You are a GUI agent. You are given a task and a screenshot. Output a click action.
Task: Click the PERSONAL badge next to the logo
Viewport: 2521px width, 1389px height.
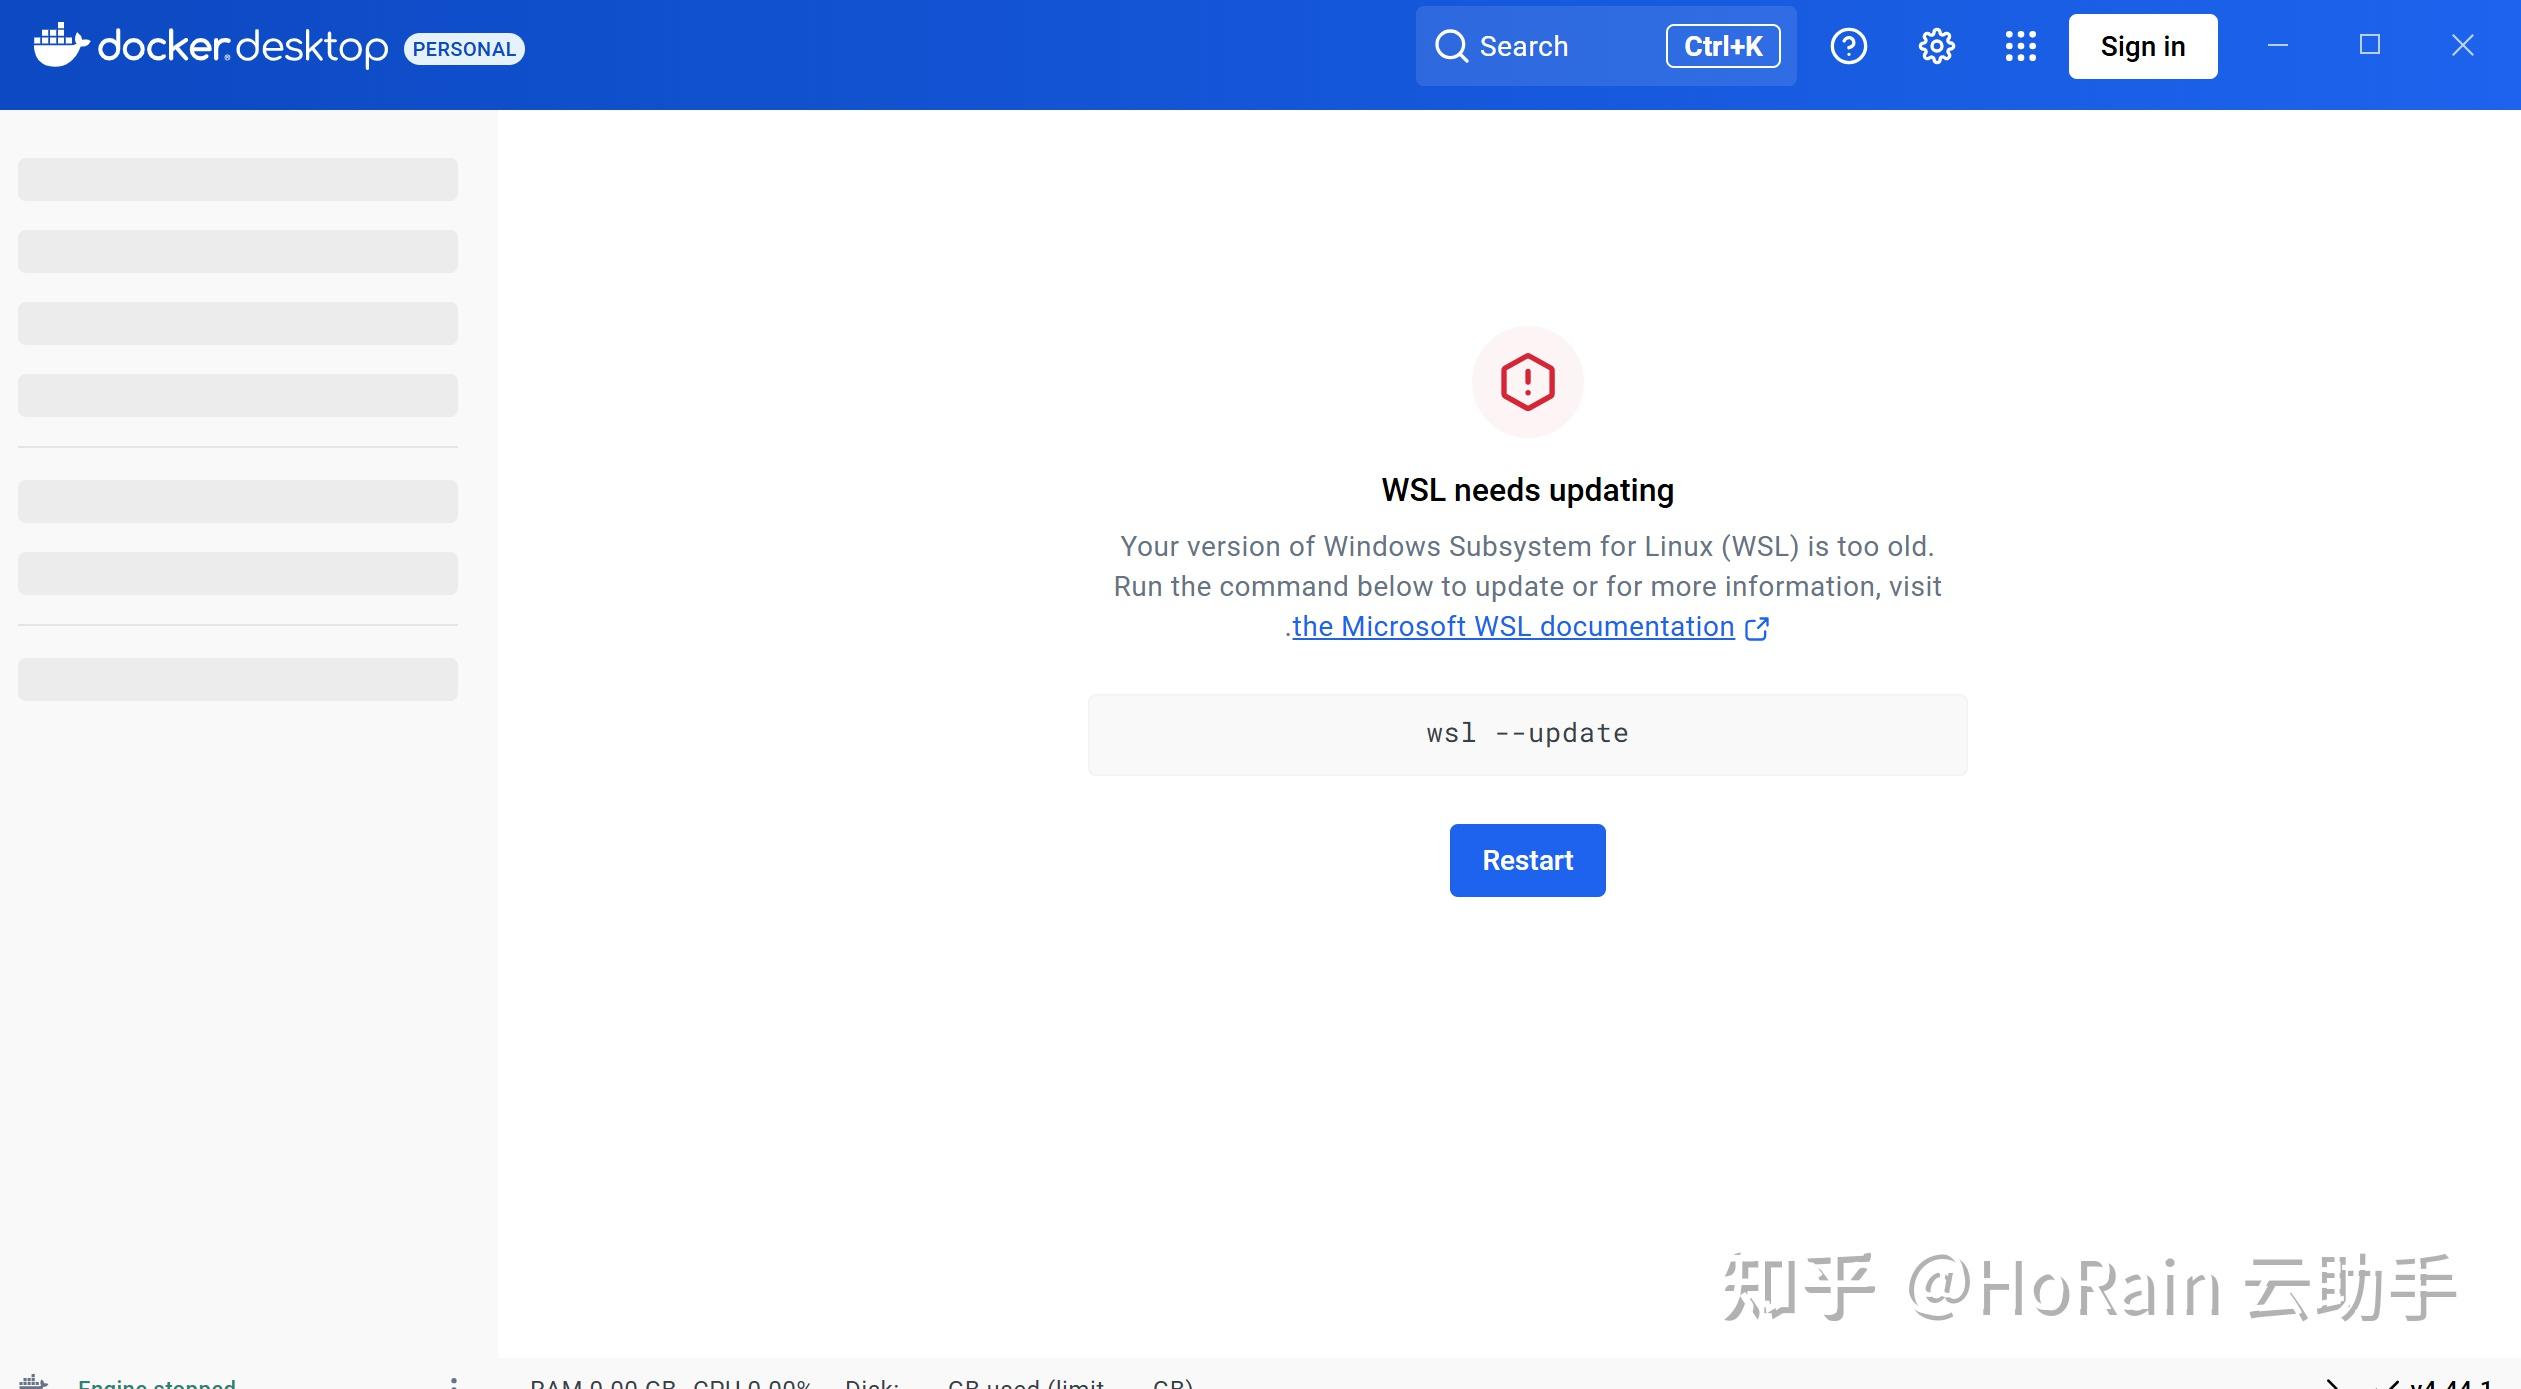(463, 48)
